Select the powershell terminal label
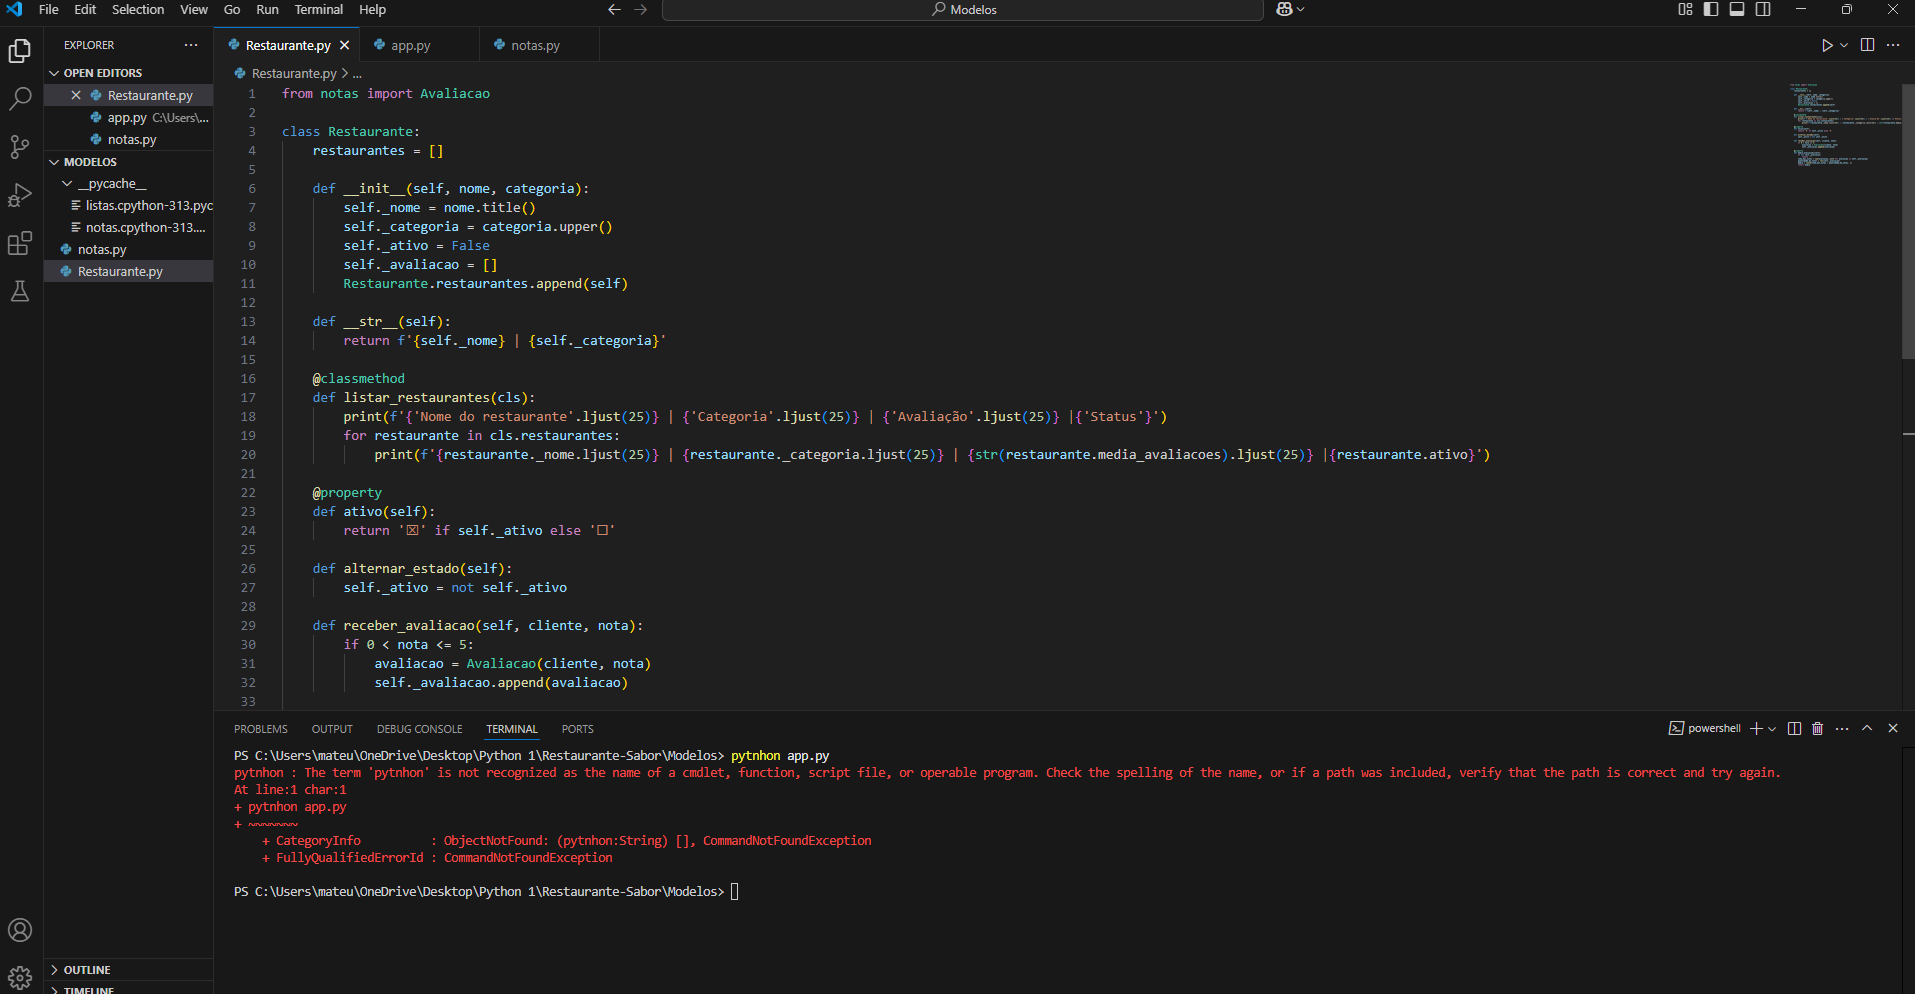Viewport: 1915px width, 994px height. coord(1705,728)
